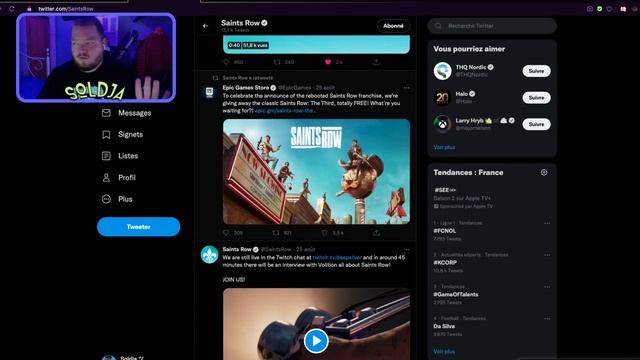The height and width of the screenshot is (360, 640).
Task: Share the top video tweet
Action: pos(376,62)
